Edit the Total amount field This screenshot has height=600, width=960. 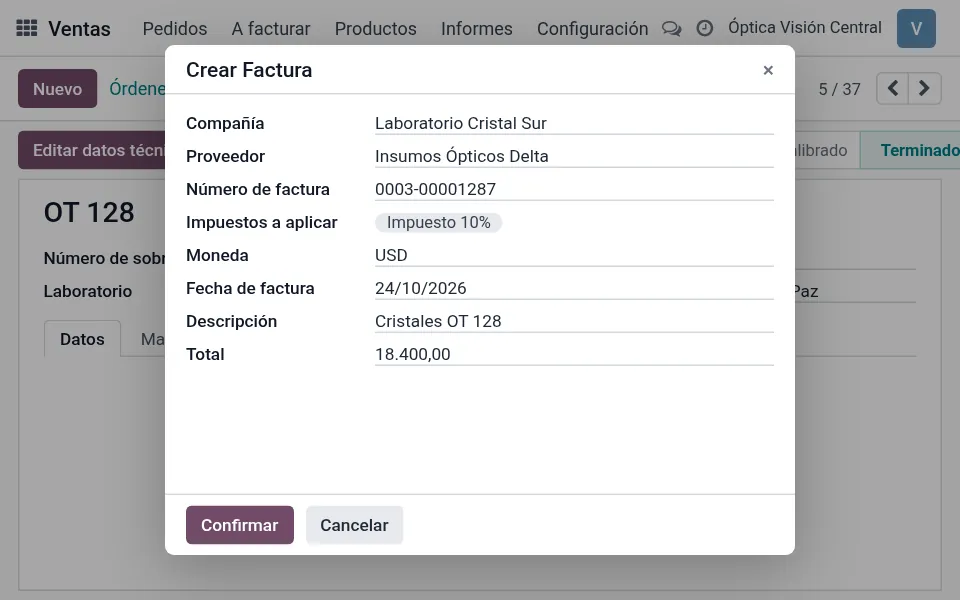pos(574,354)
